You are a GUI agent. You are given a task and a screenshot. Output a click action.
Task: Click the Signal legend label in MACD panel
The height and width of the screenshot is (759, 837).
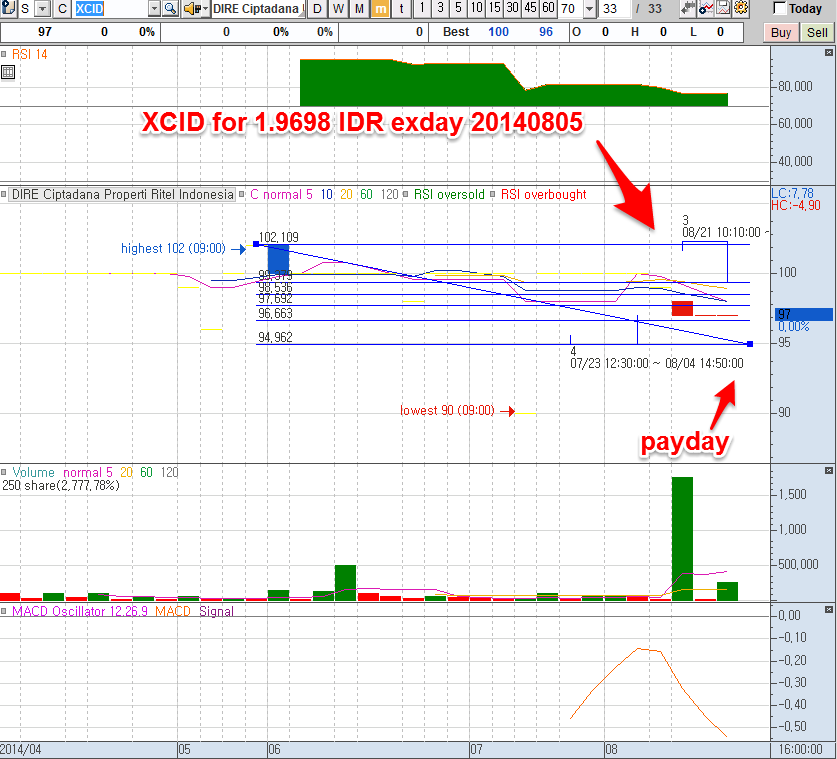click(216, 611)
